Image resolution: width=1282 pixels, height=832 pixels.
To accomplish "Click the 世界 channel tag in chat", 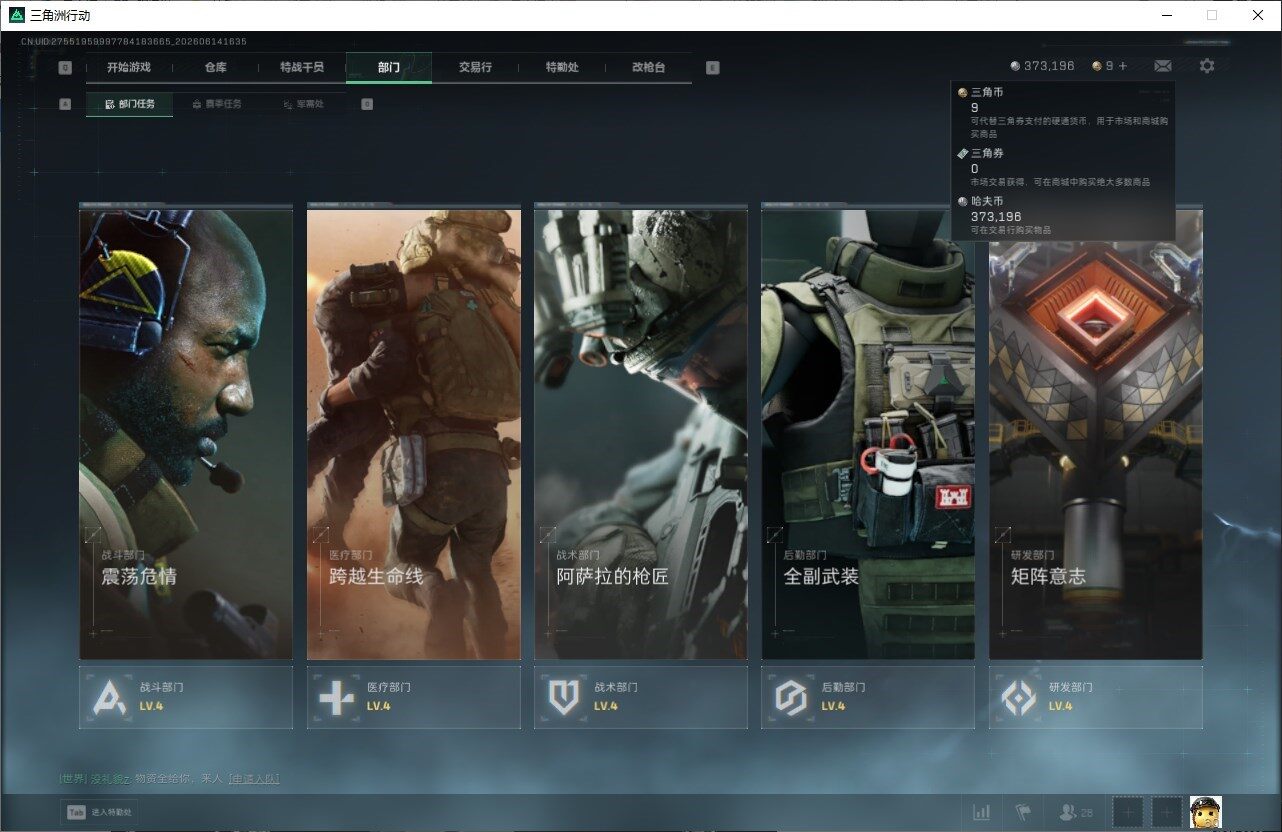I will 73,778.
